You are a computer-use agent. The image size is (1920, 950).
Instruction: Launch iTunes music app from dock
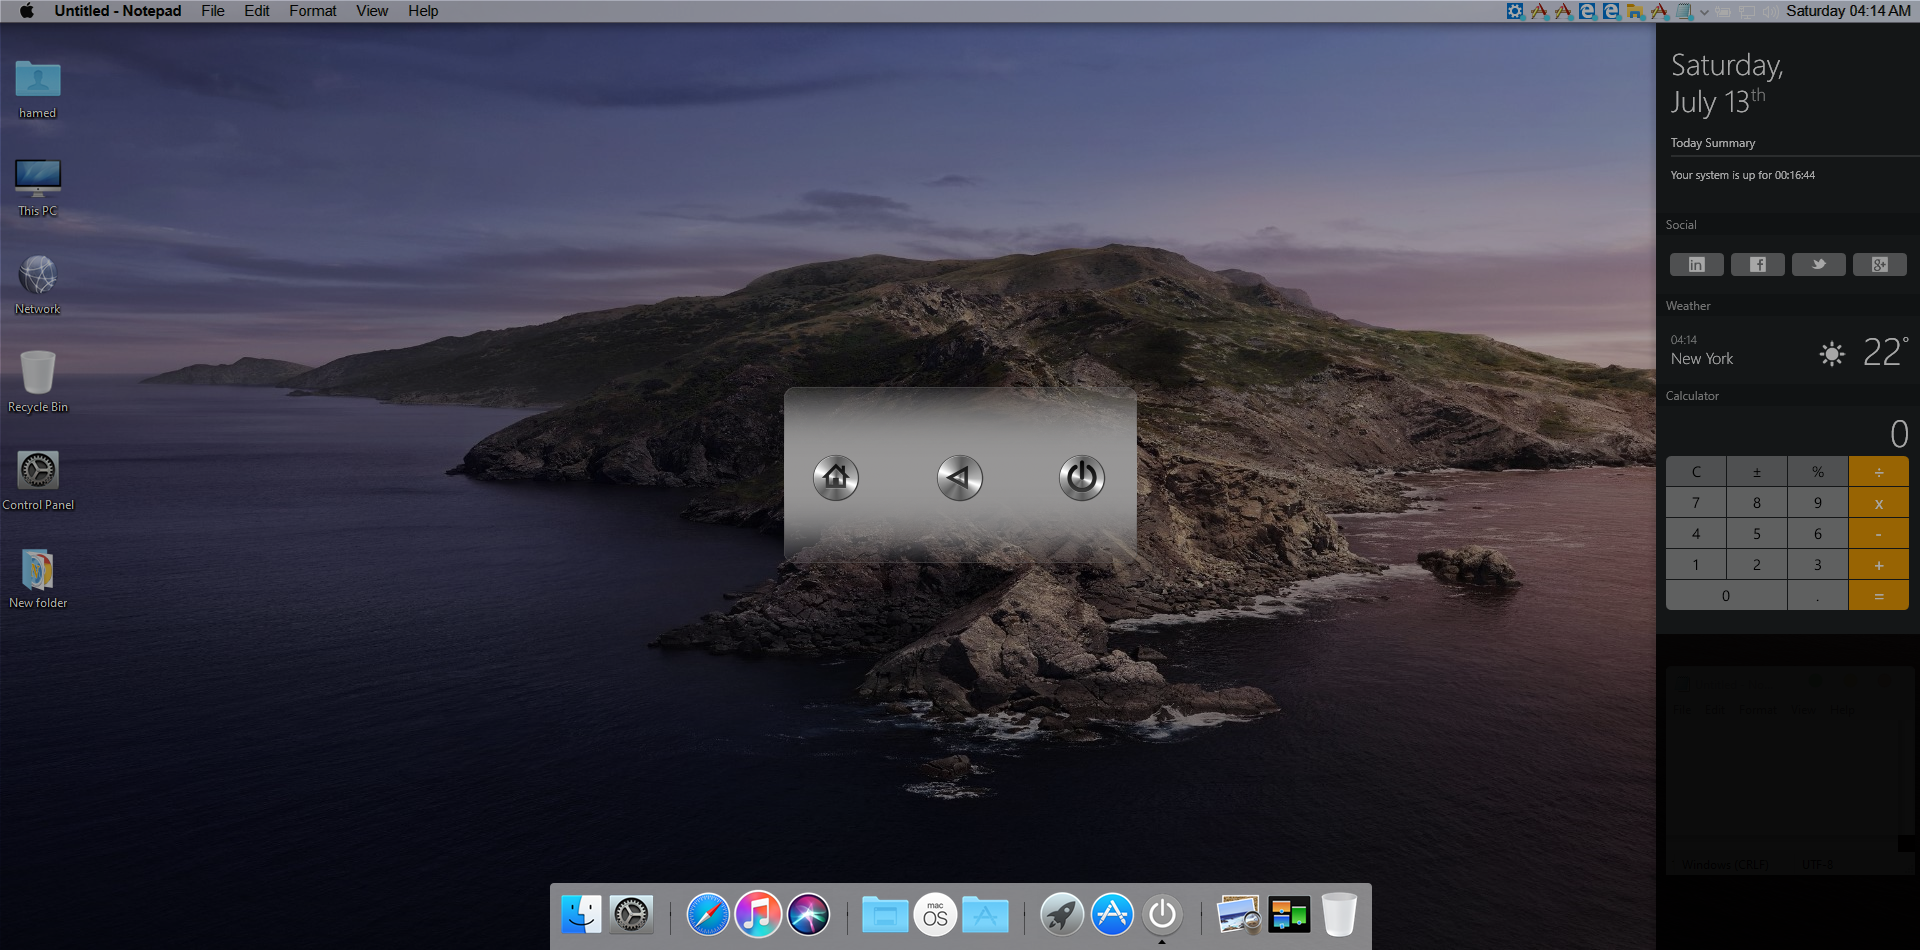point(758,914)
